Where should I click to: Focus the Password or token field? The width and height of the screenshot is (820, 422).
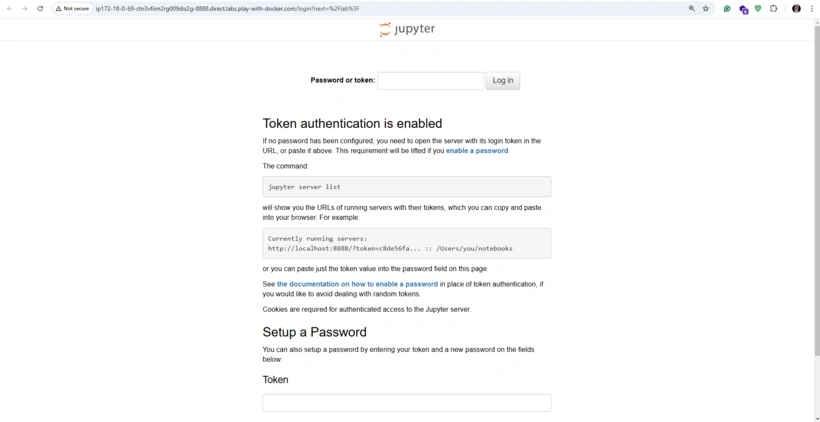(430, 81)
